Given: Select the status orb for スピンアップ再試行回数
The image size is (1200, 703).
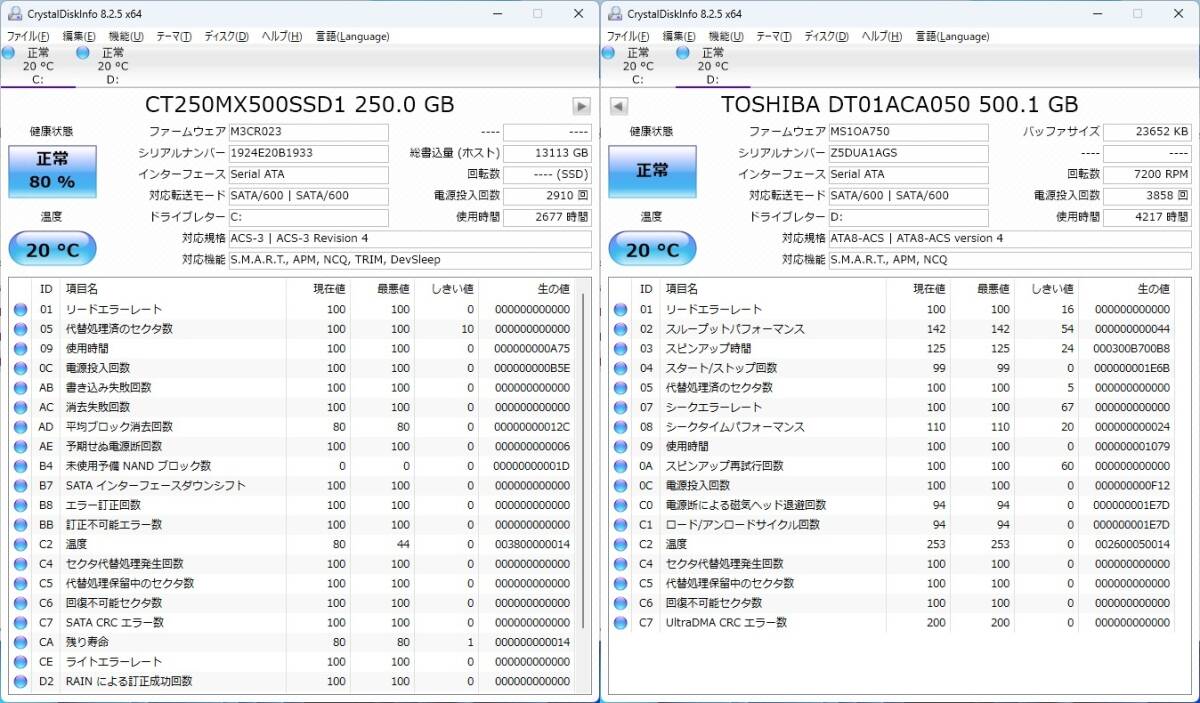Looking at the screenshot, I should click(x=621, y=466).
